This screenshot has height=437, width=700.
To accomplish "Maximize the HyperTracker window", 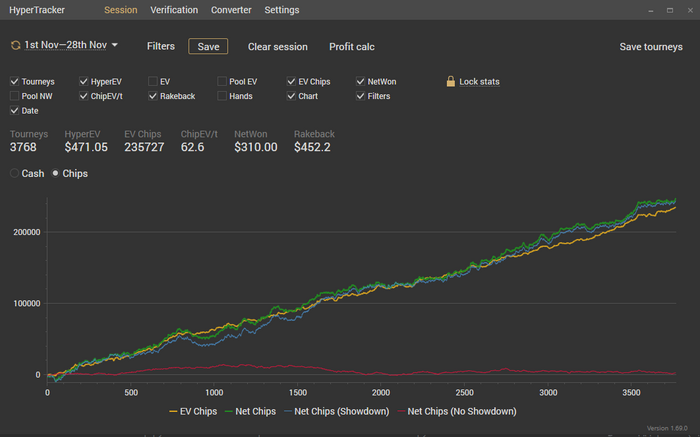I will pyautogui.click(x=670, y=10).
